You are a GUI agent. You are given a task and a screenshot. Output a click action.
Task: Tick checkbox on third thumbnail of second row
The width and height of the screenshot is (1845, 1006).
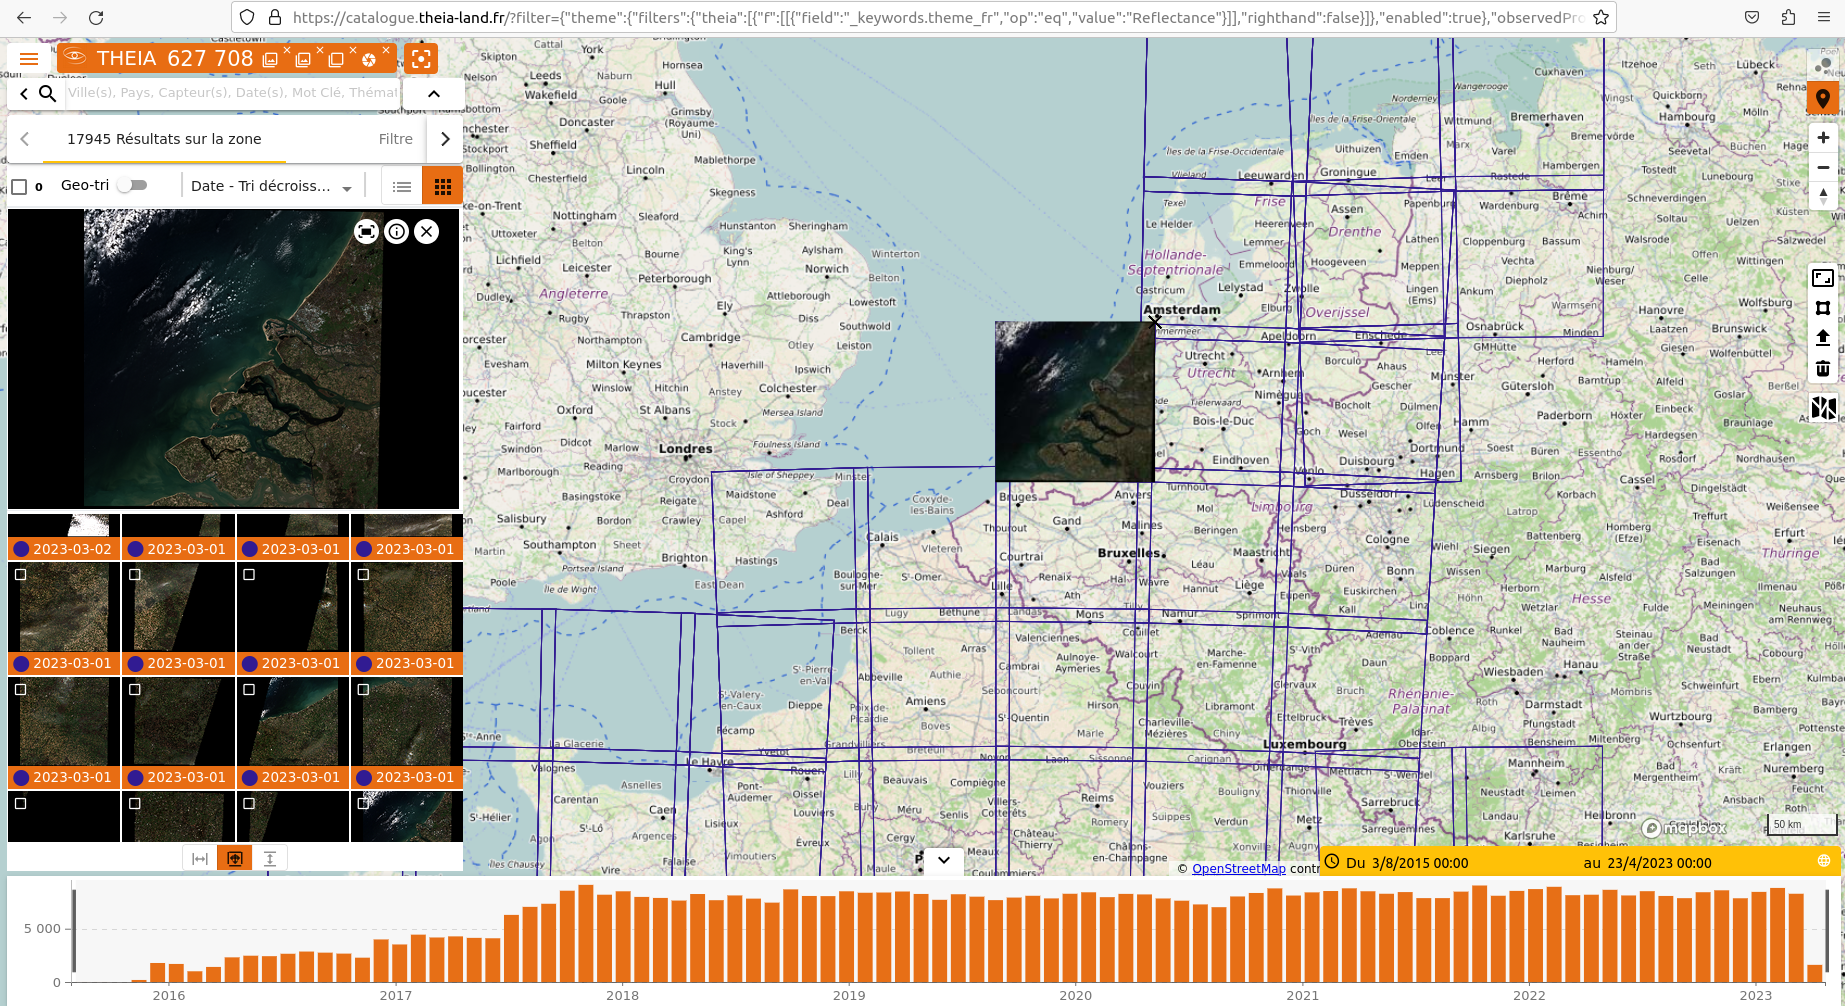(x=249, y=575)
